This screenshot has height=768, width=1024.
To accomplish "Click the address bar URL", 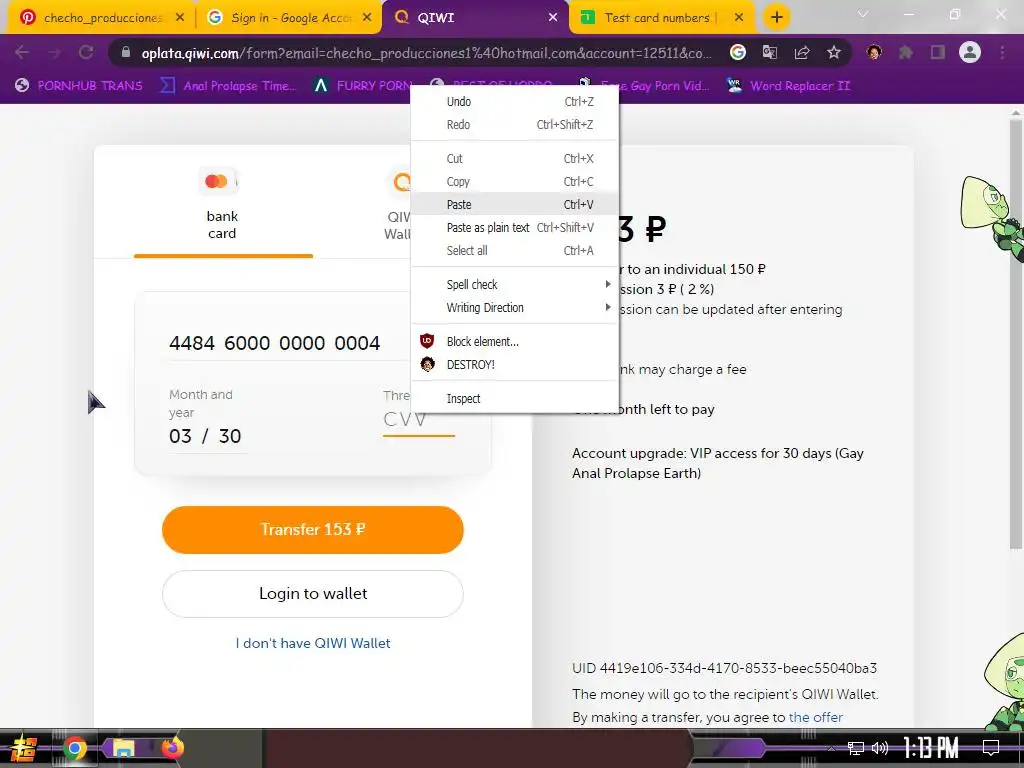I will [426, 53].
